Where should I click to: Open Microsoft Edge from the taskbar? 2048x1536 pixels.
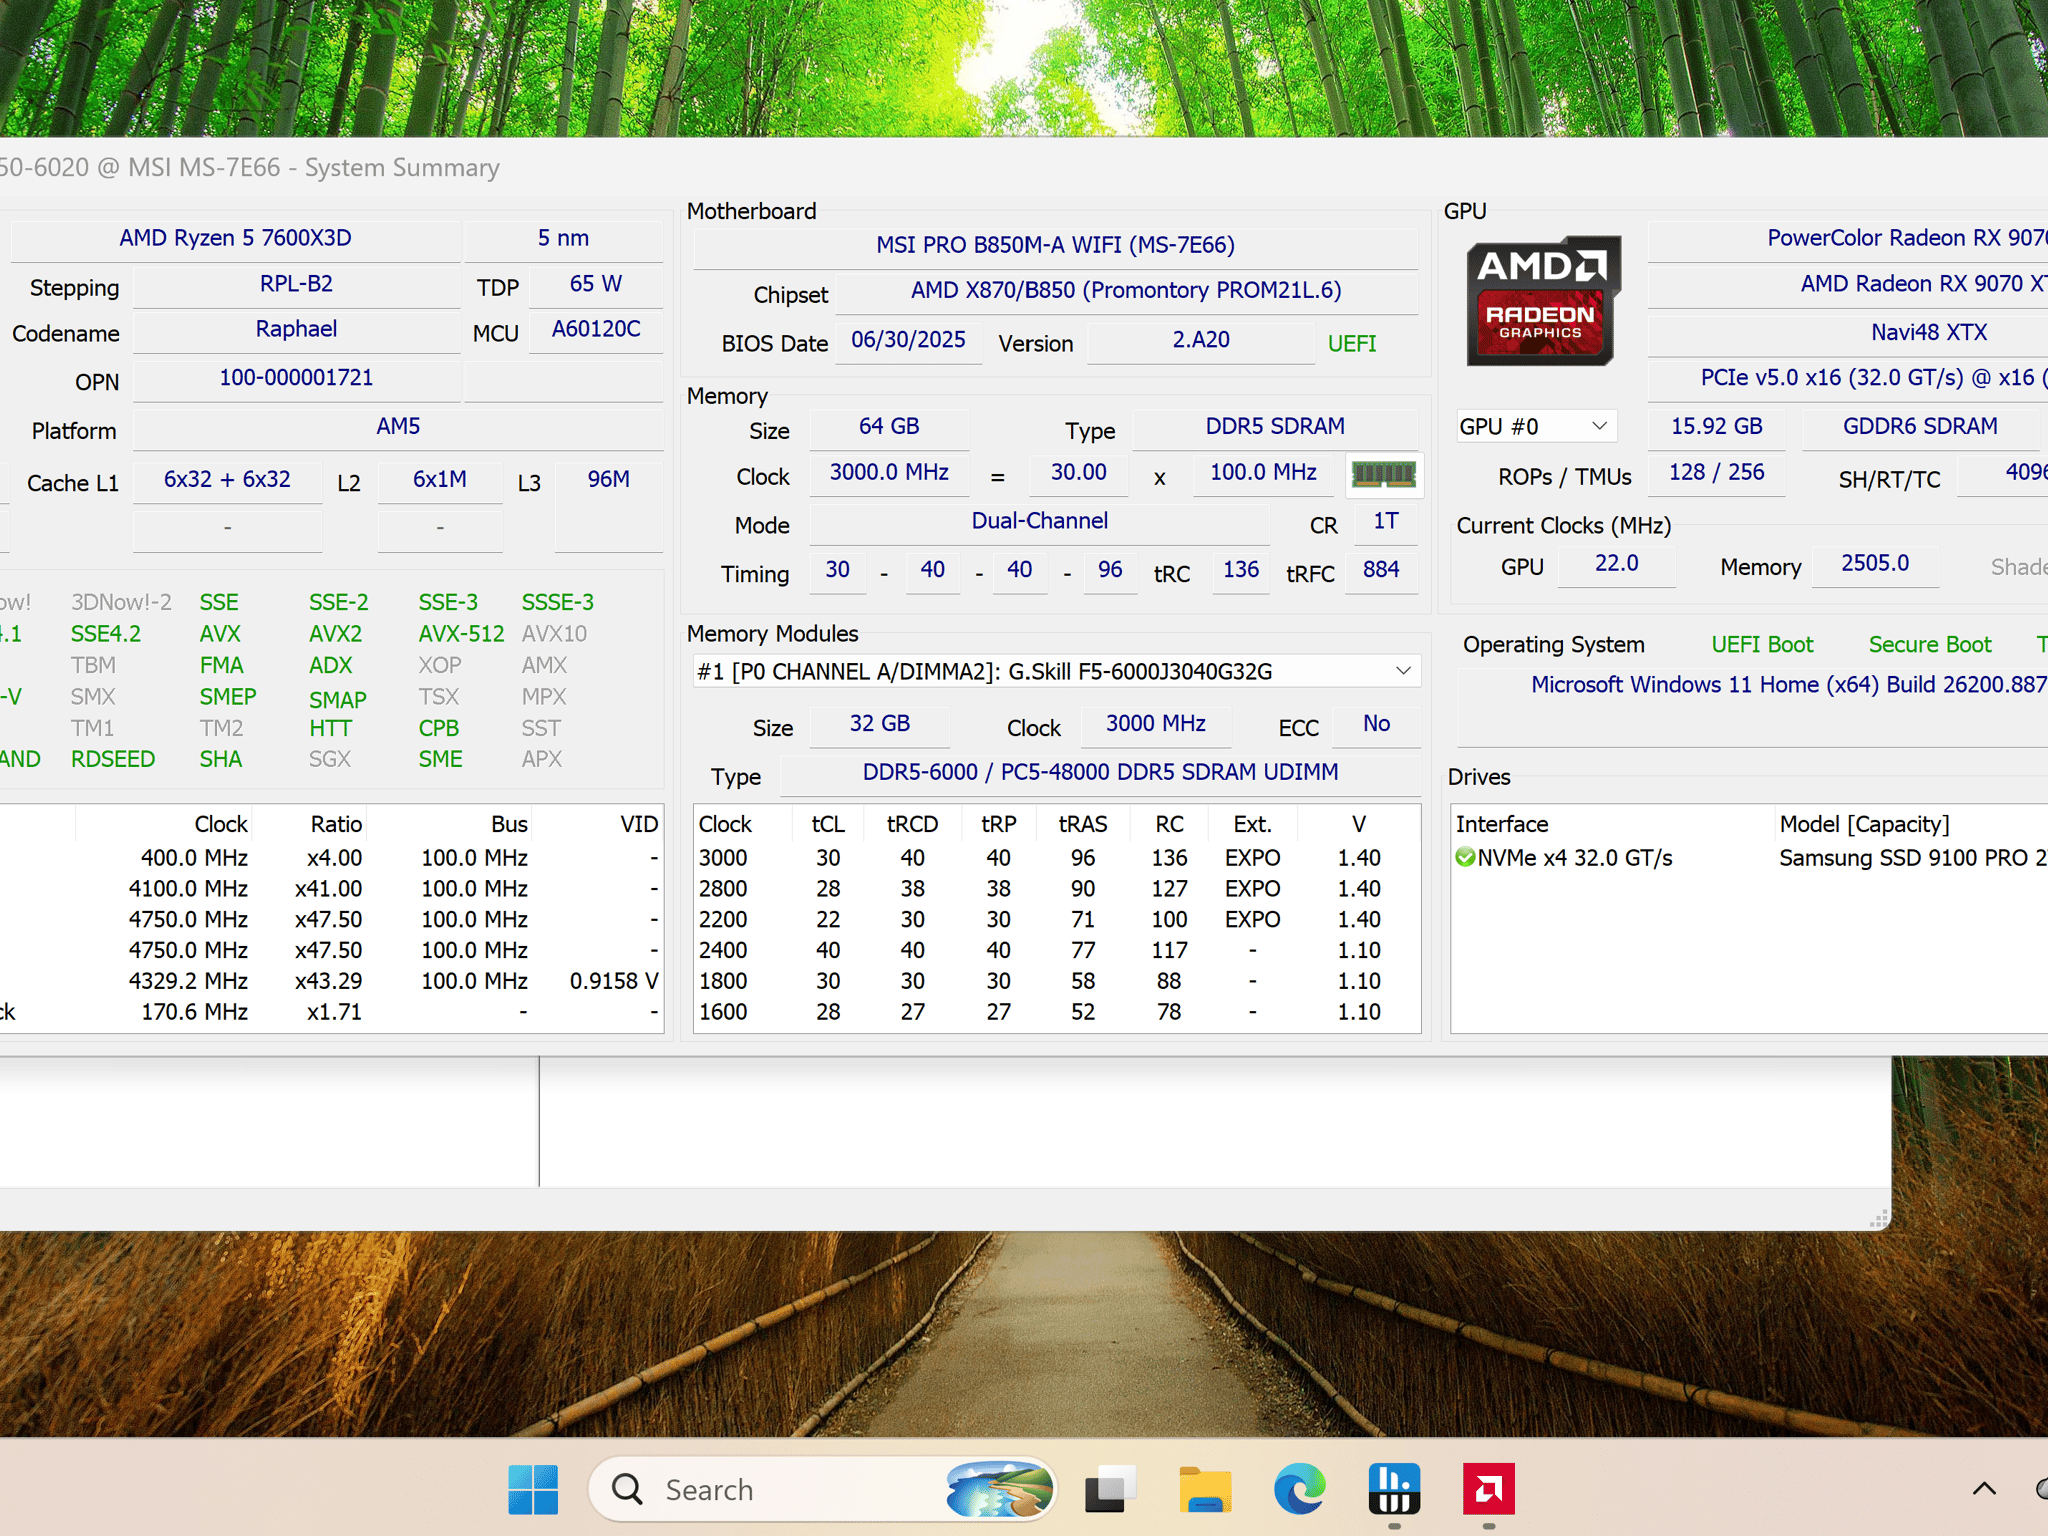[x=1299, y=1489]
